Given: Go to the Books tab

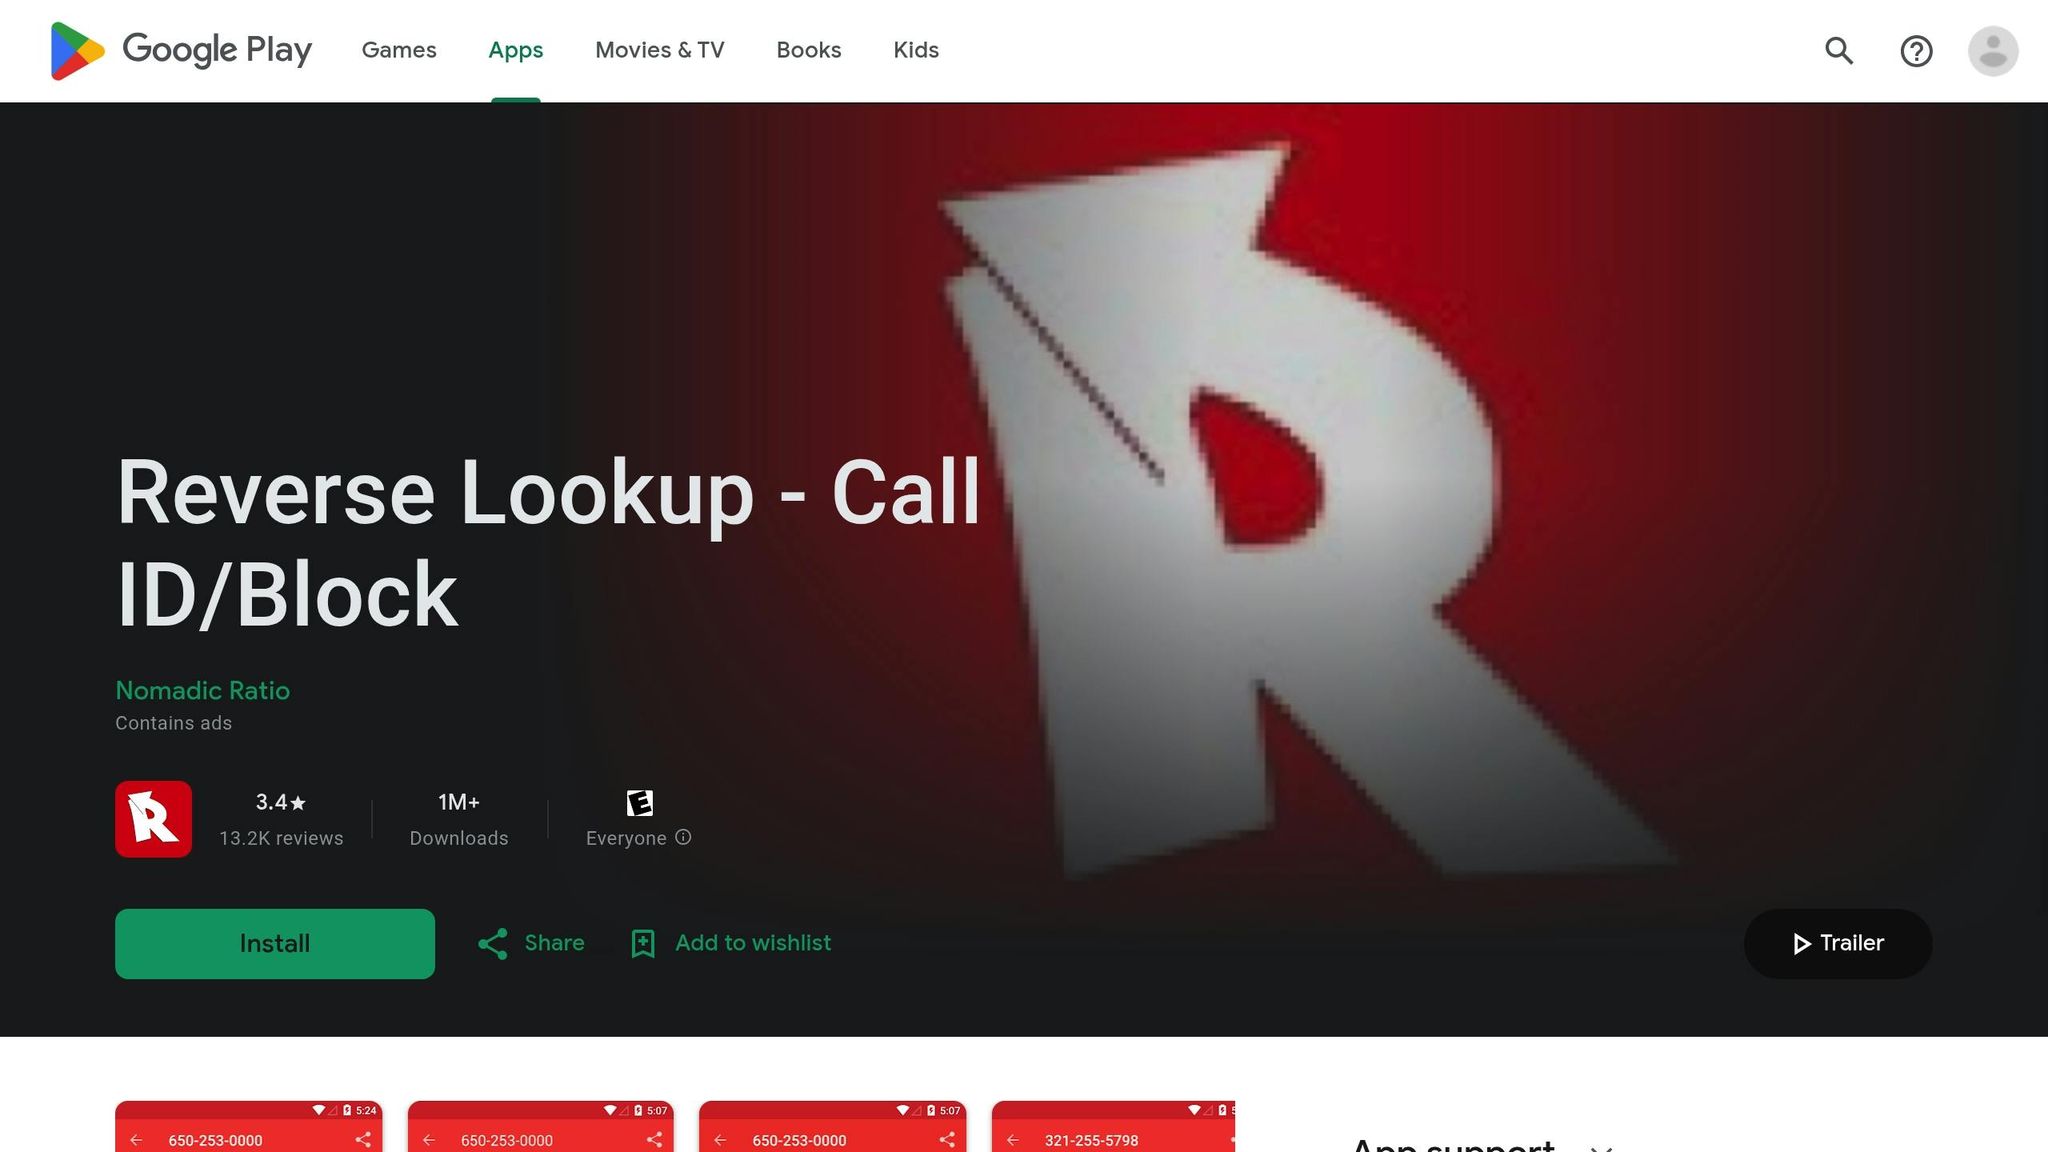Looking at the screenshot, I should 808,50.
